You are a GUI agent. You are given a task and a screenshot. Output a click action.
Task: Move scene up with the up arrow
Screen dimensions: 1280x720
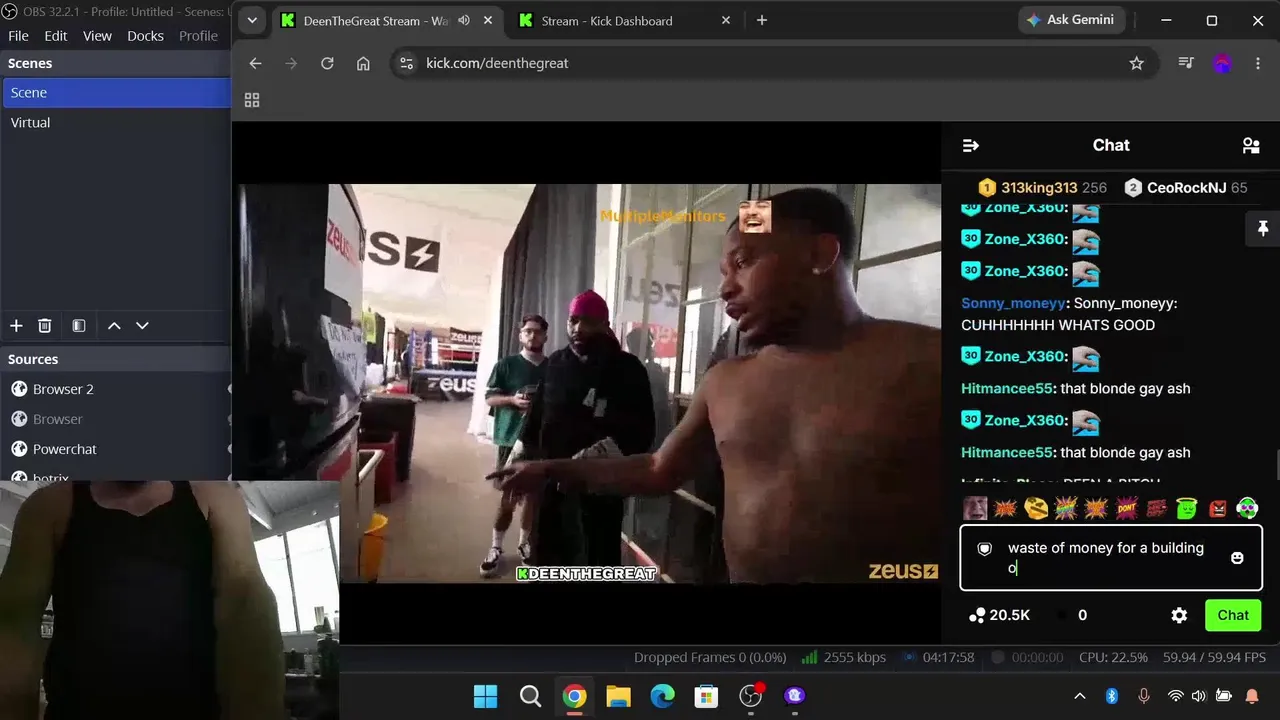pyautogui.click(x=114, y=325)
